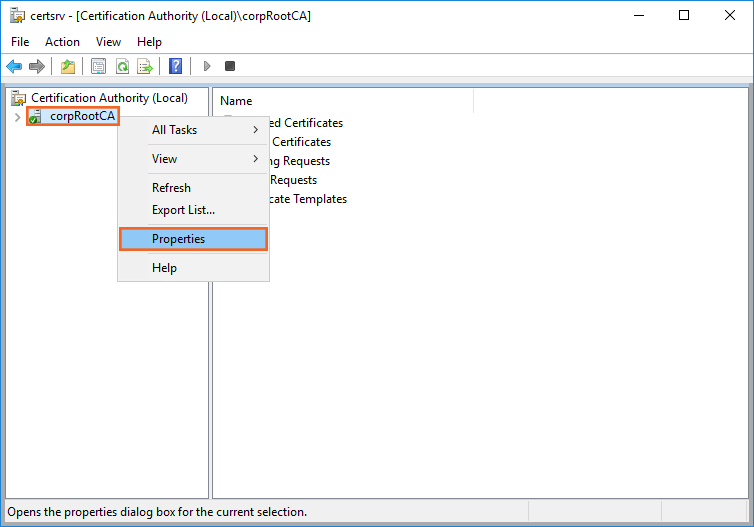This screenshot has height=527, width=754.
Task: Stop the service with the square icon
Action: coord(230,67)
